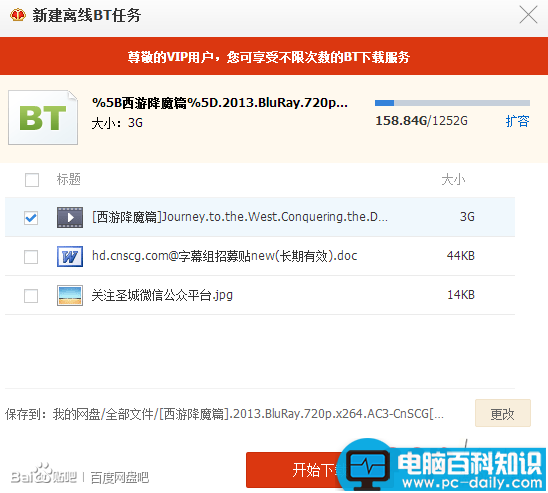Click the 14KB size value
This screenshot has width=548, height=493.
pos(461,295)
